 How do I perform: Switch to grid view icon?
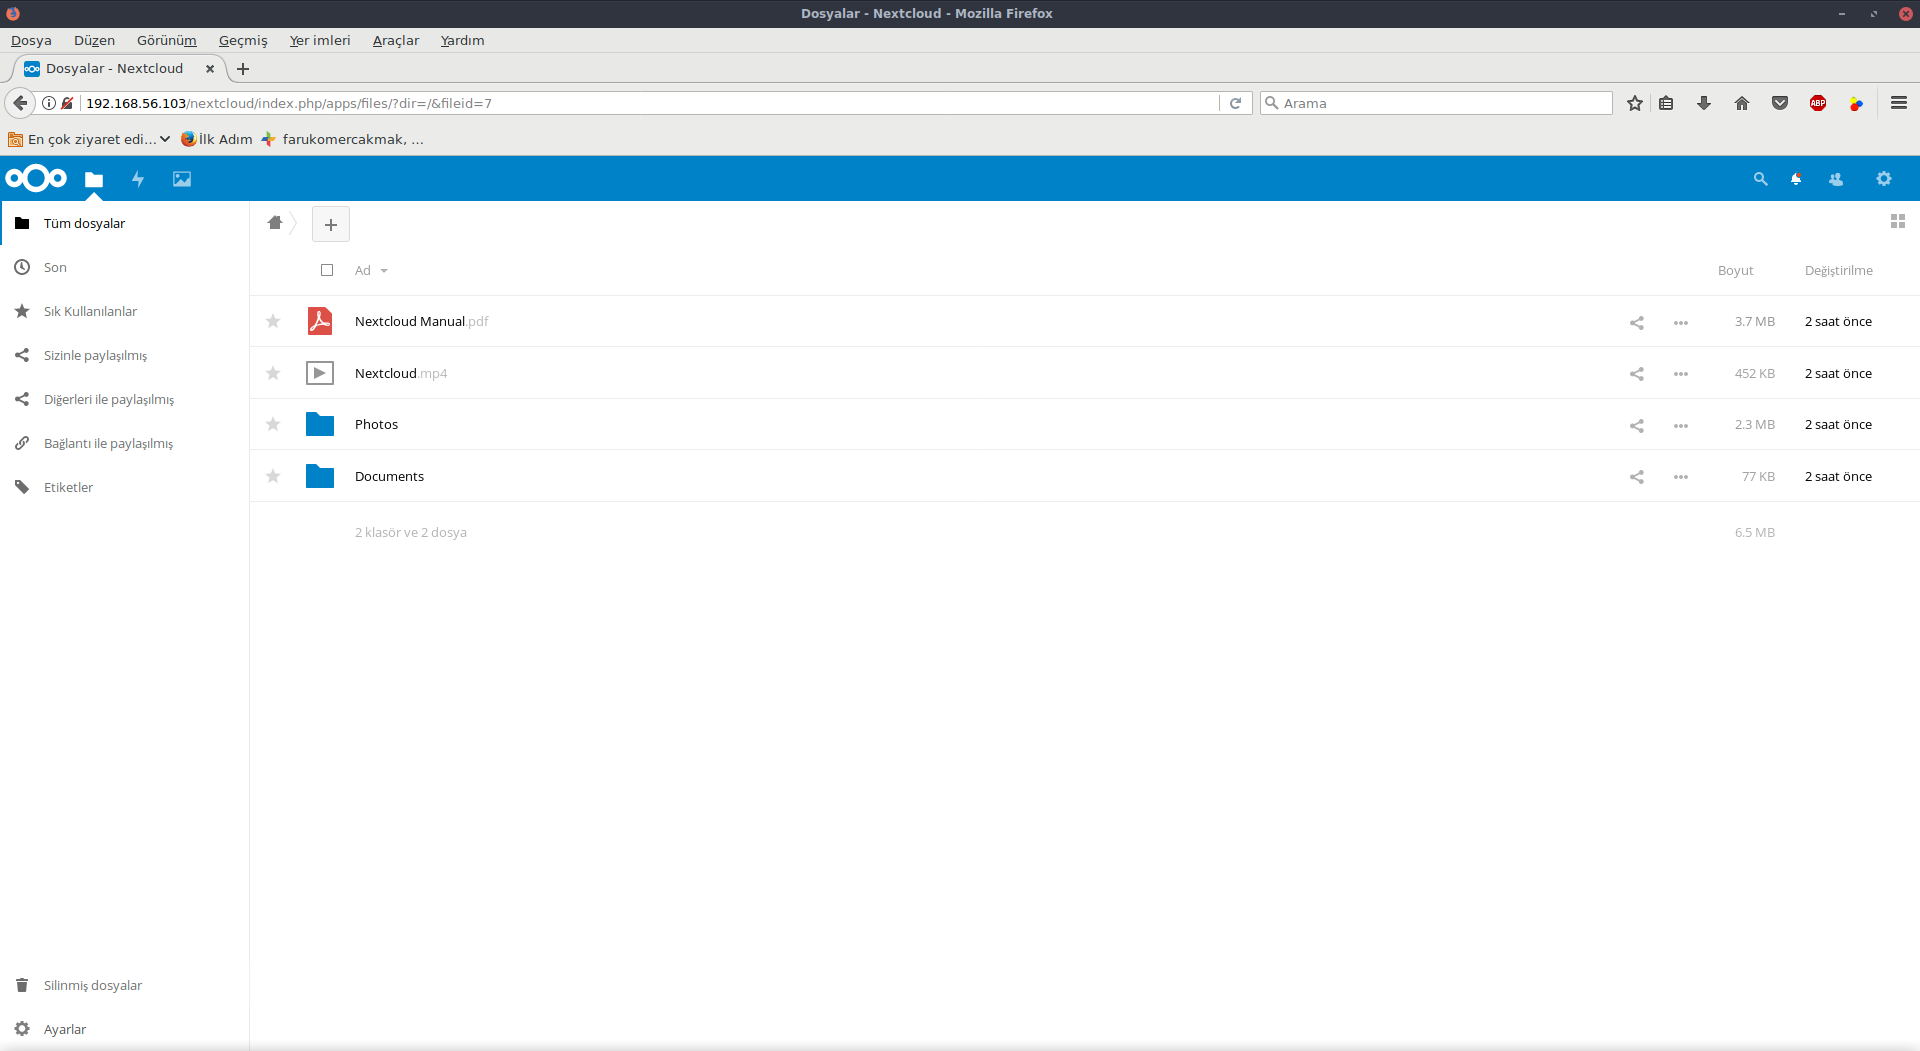(1897, 222)
